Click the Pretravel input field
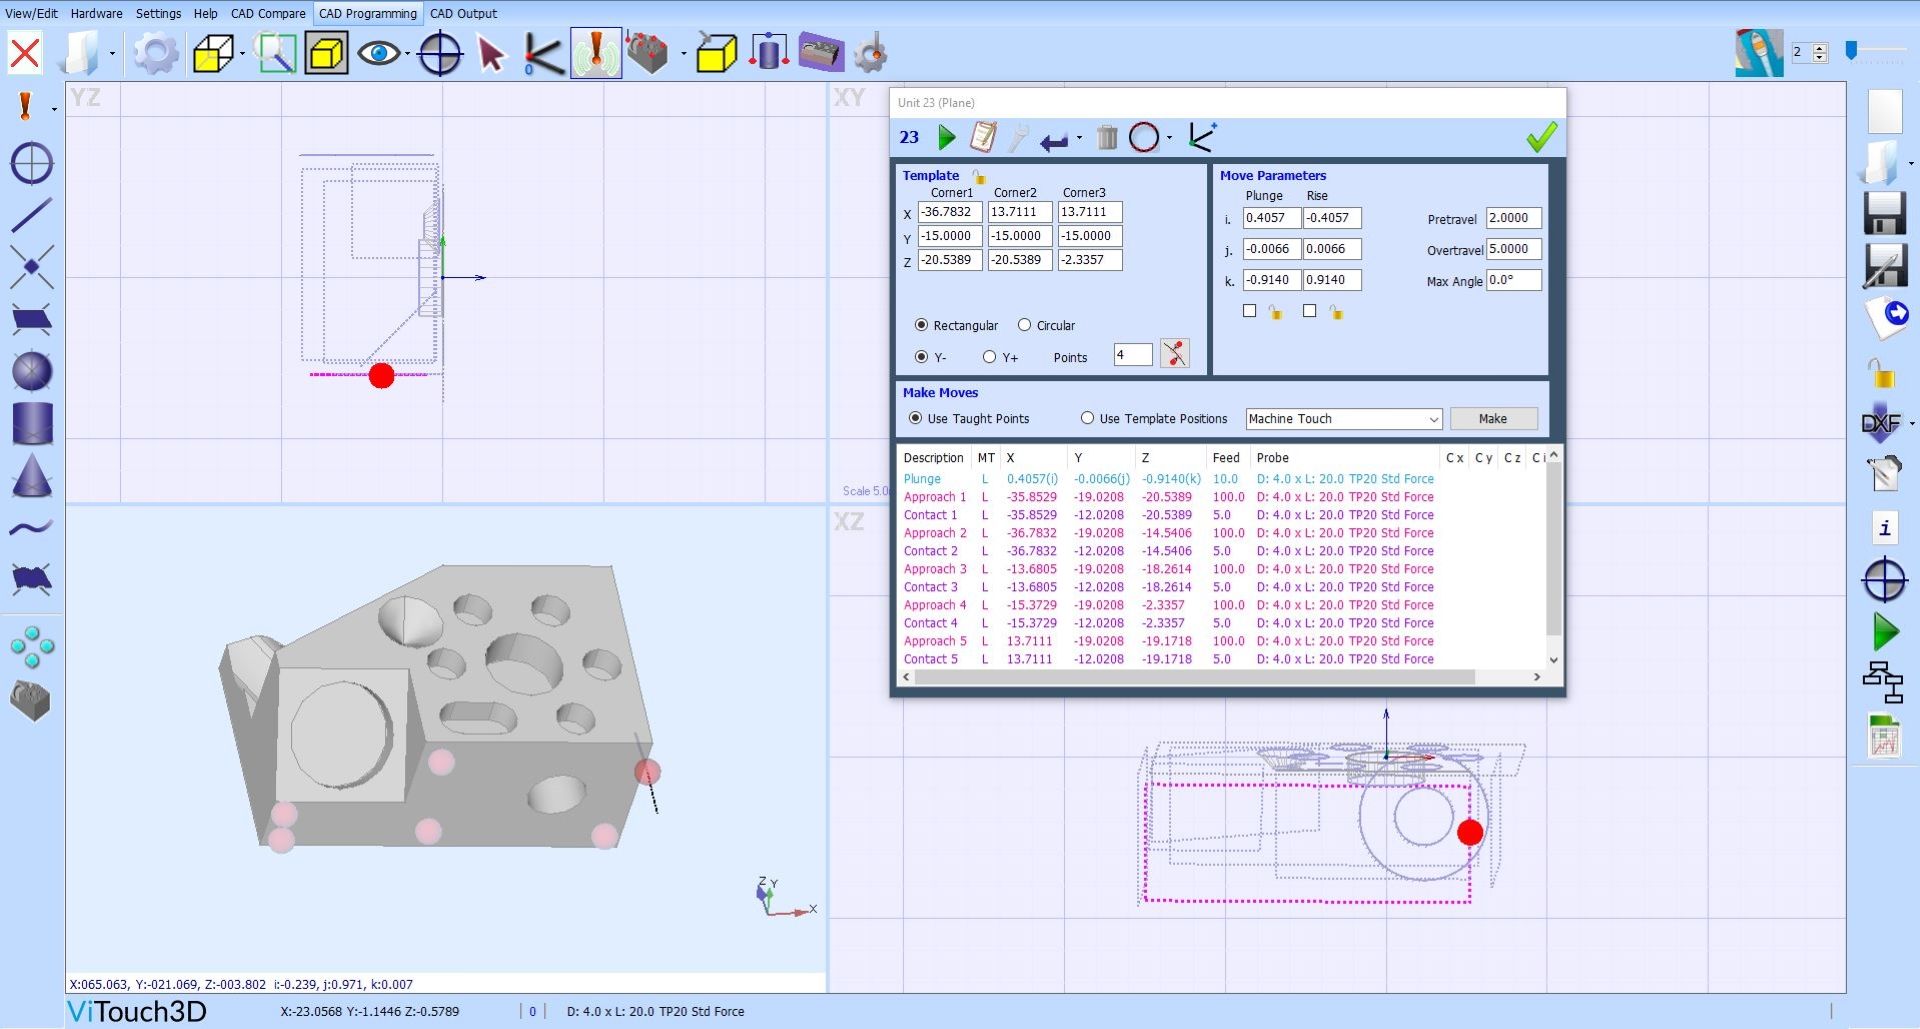Image resolution: width=1920 pixels, height=1029 pixels. 1512,218
